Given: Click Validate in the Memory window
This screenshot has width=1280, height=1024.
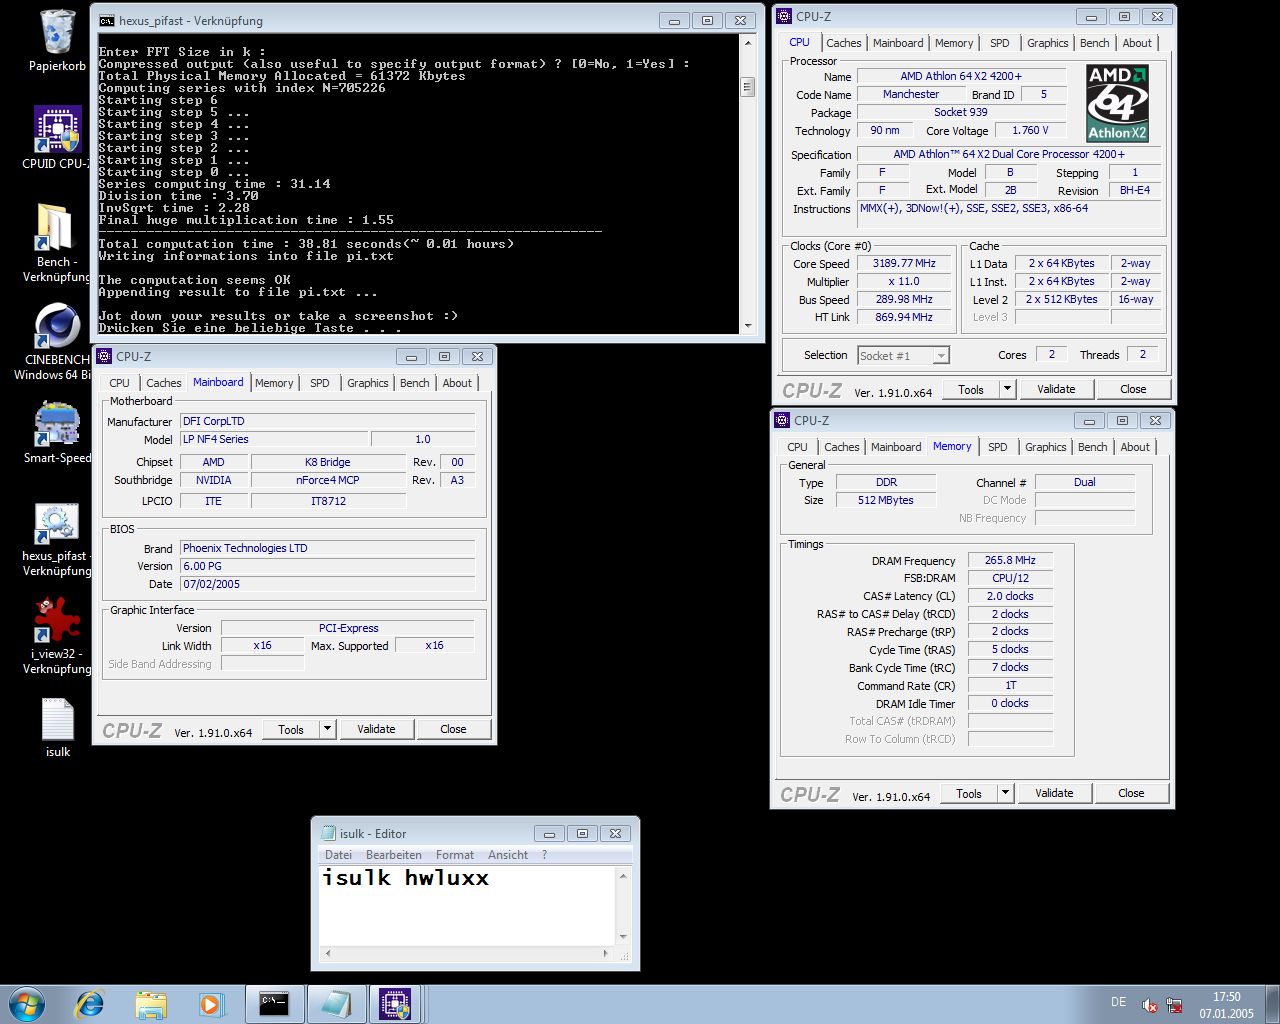Looking at the screenshot, I should [1054, 793].
